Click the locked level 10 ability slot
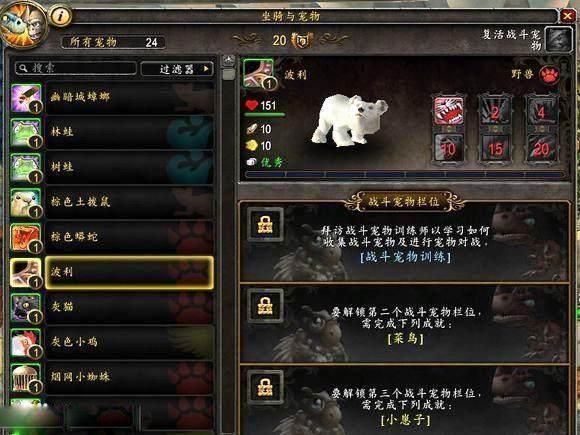Viewport: 580px width, 435px height. (x=448, y=148)
